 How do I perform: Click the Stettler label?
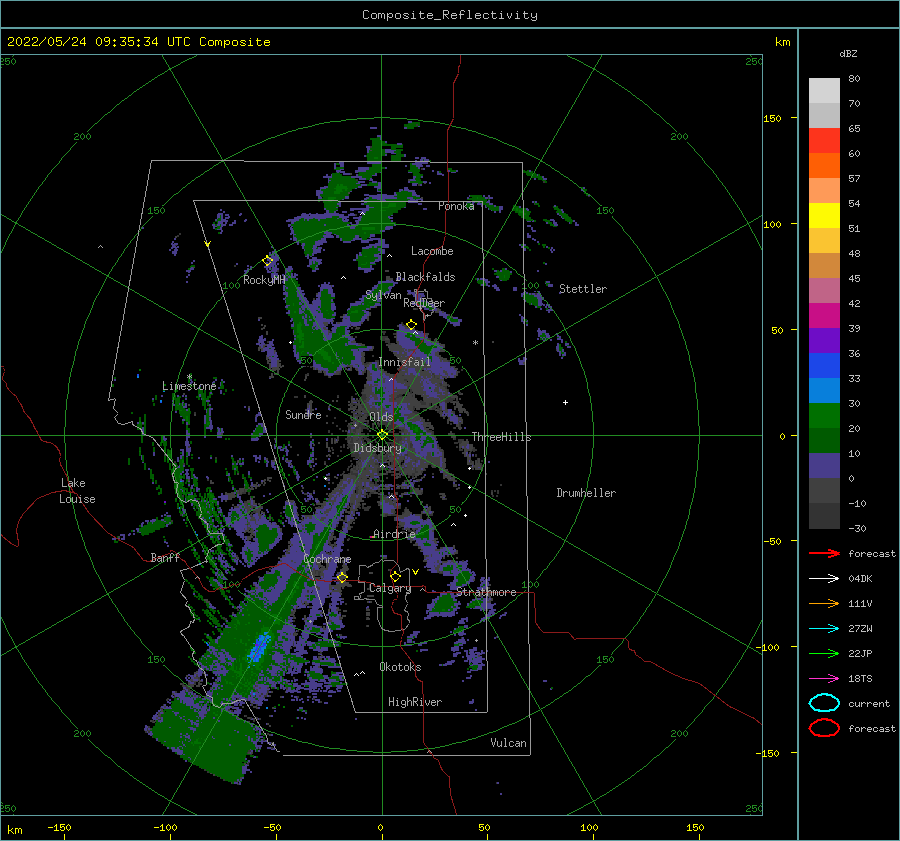[x=583, y=289]
